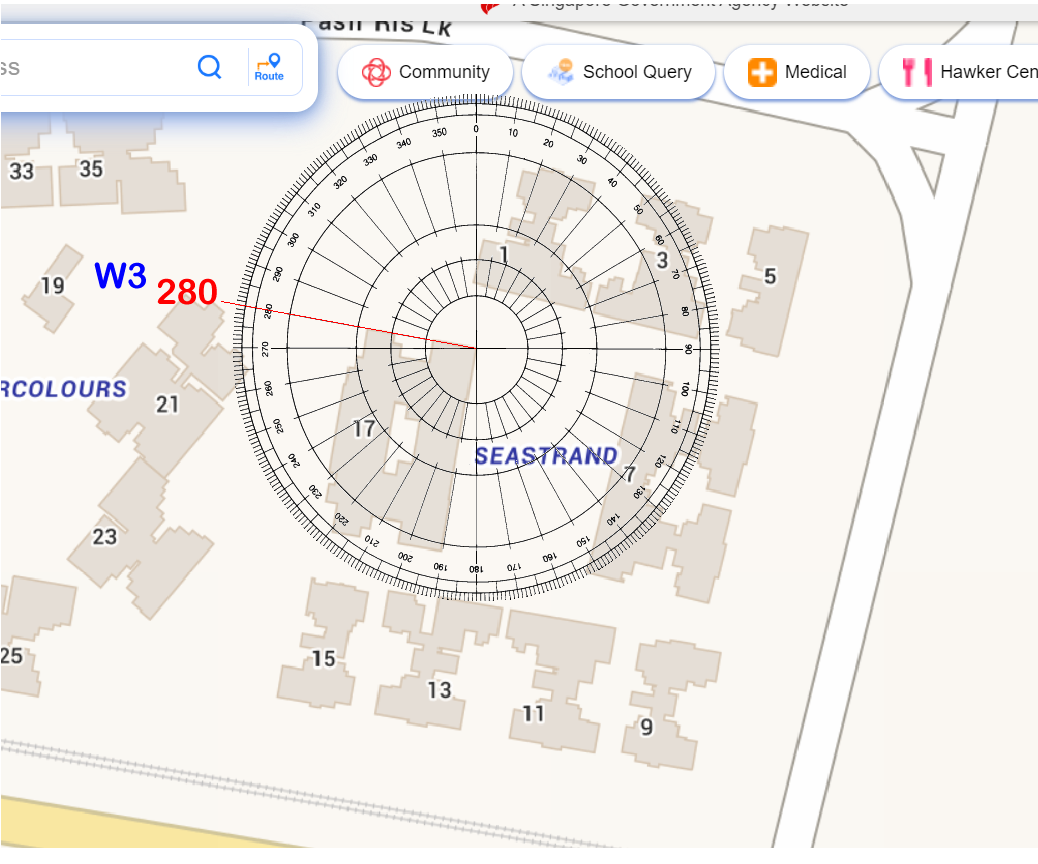
Task: Select building number 15 label
Action: coord(323,658)
